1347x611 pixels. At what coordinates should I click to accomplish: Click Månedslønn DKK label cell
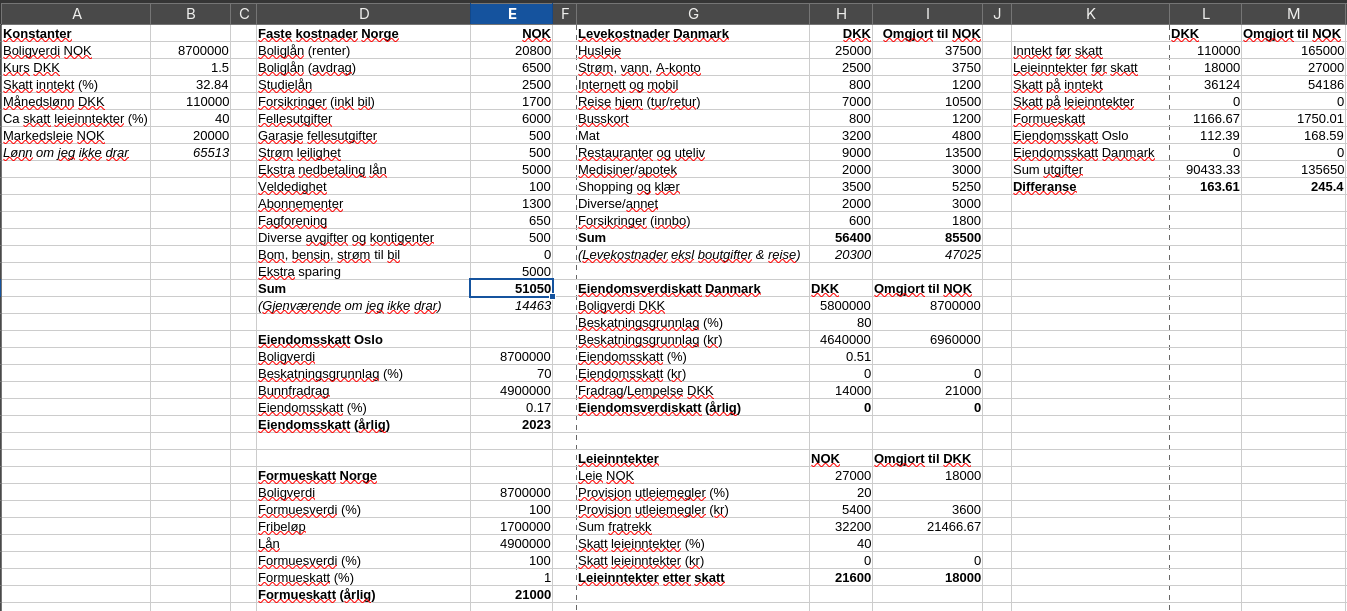[x=76, y=101]
